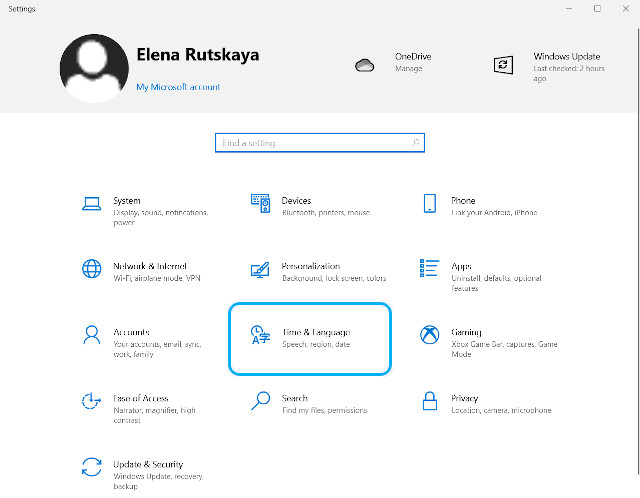Screen dimensions: 640x498
Task: Open the Apps list icon
Action: pos(430,268)
